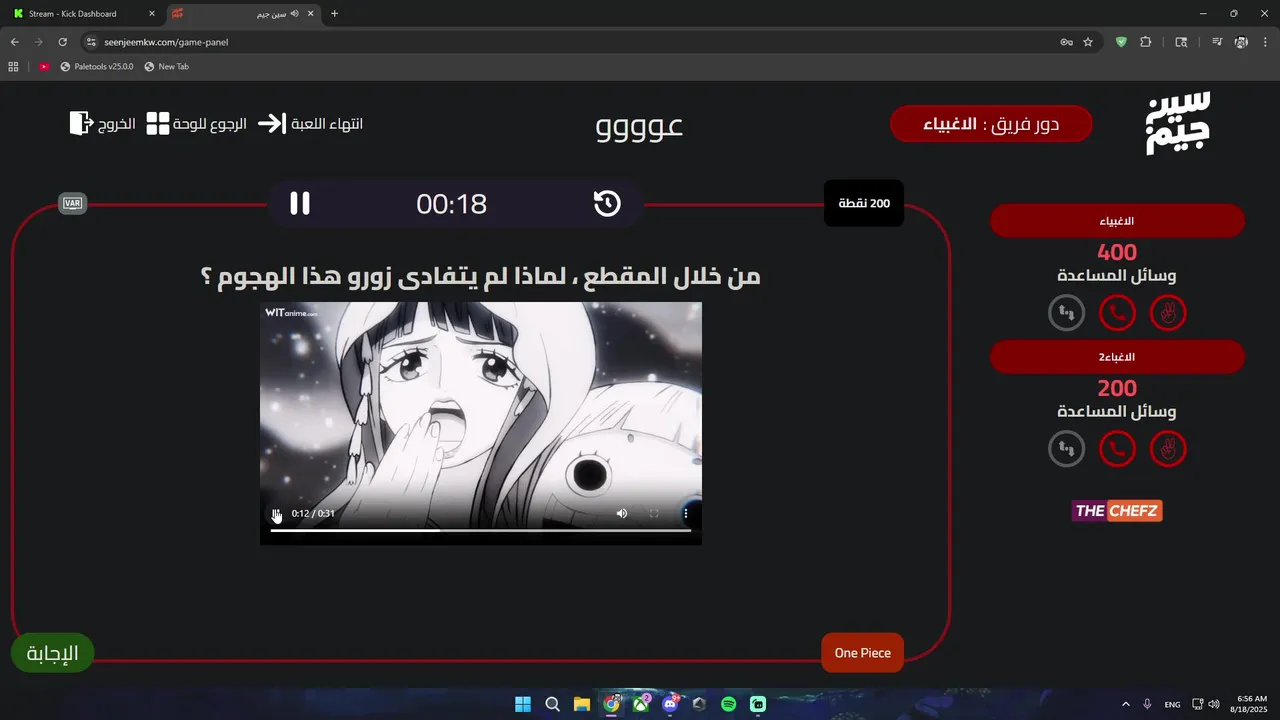Switch to the Stream - Kick Dashboard tab
The width and height of the screenshot is (1280, 720).
point(84,14)
